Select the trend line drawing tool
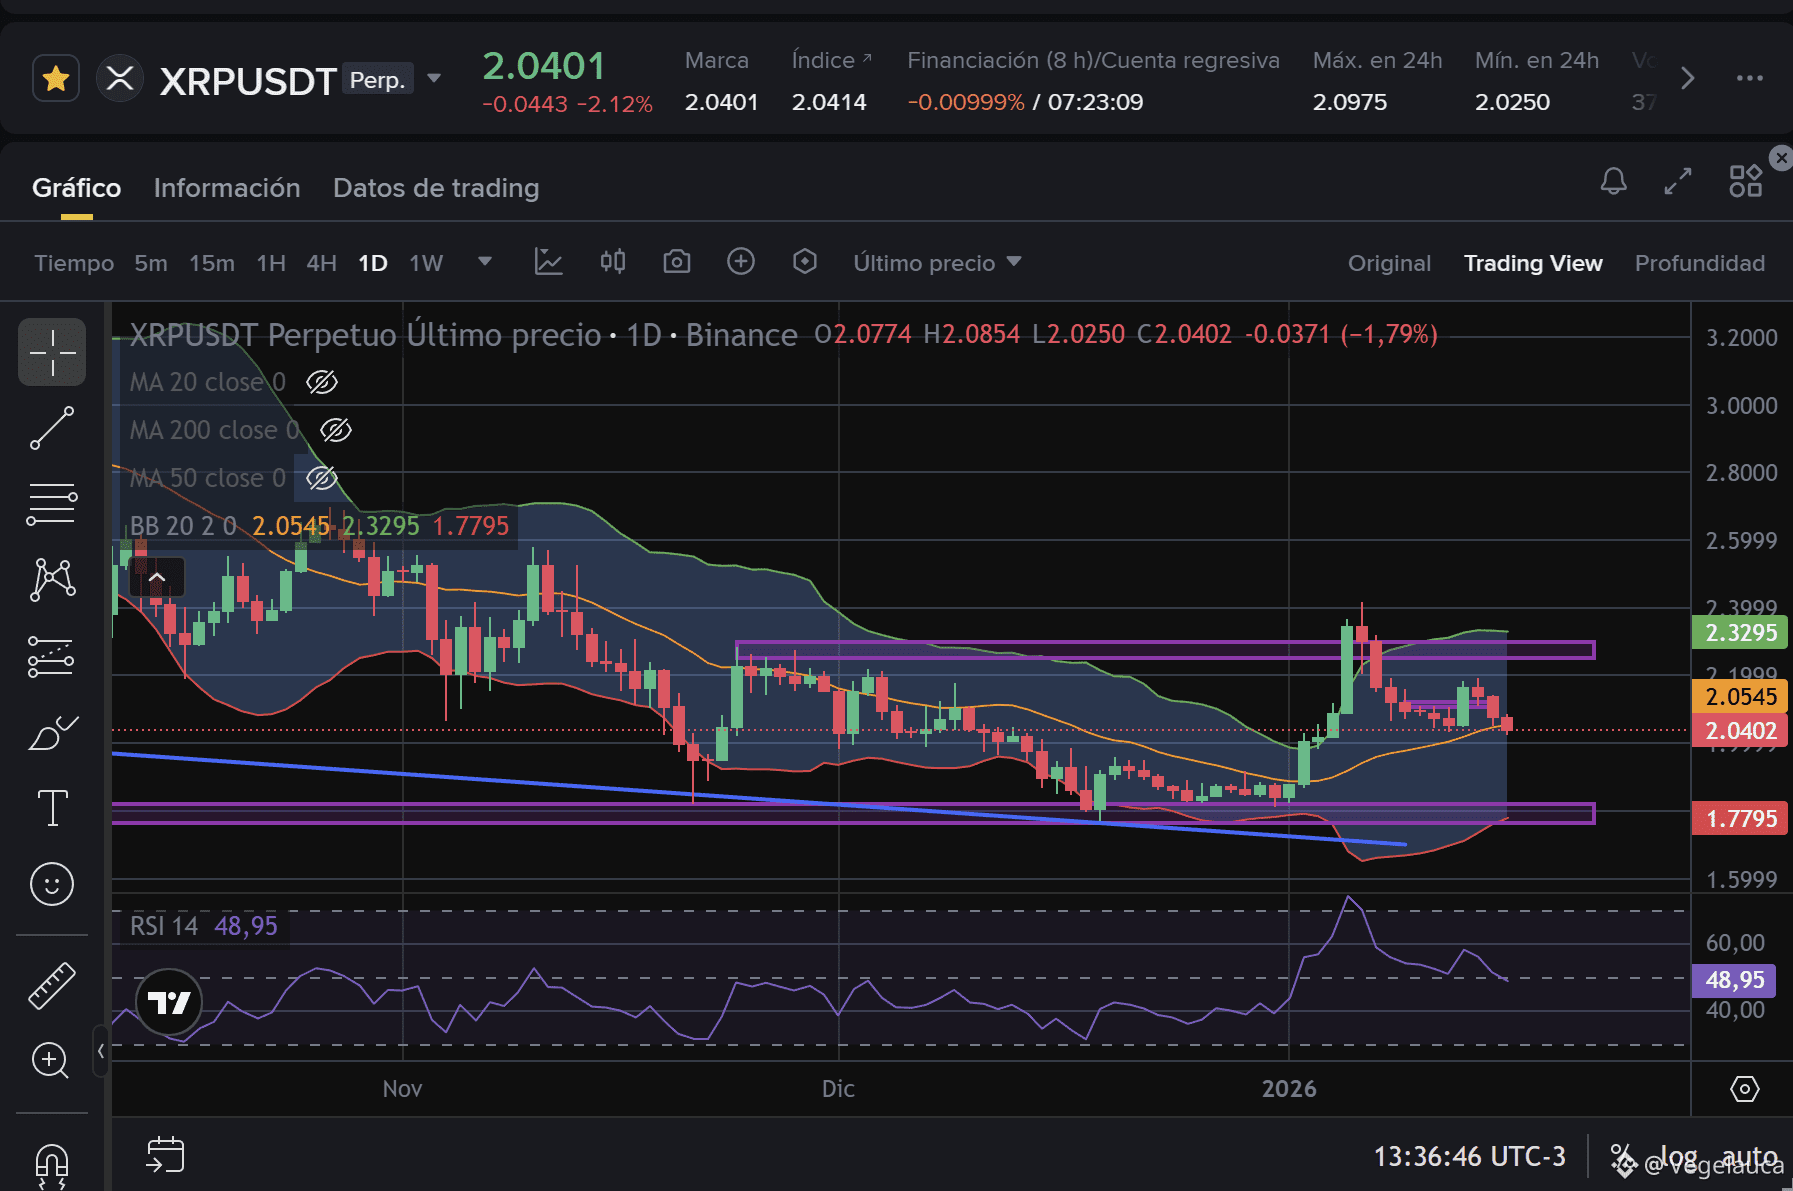Image resolution: width=1793 pixels, height=1191 pixels. [52, 428]
